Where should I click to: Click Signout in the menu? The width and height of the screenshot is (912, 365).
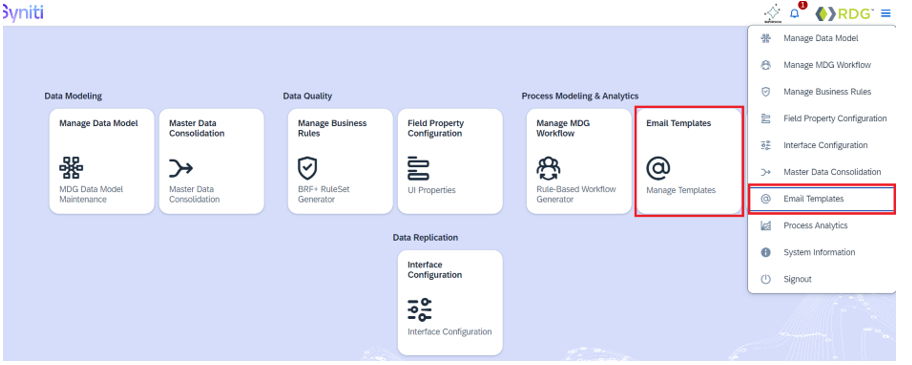(822, 279)
